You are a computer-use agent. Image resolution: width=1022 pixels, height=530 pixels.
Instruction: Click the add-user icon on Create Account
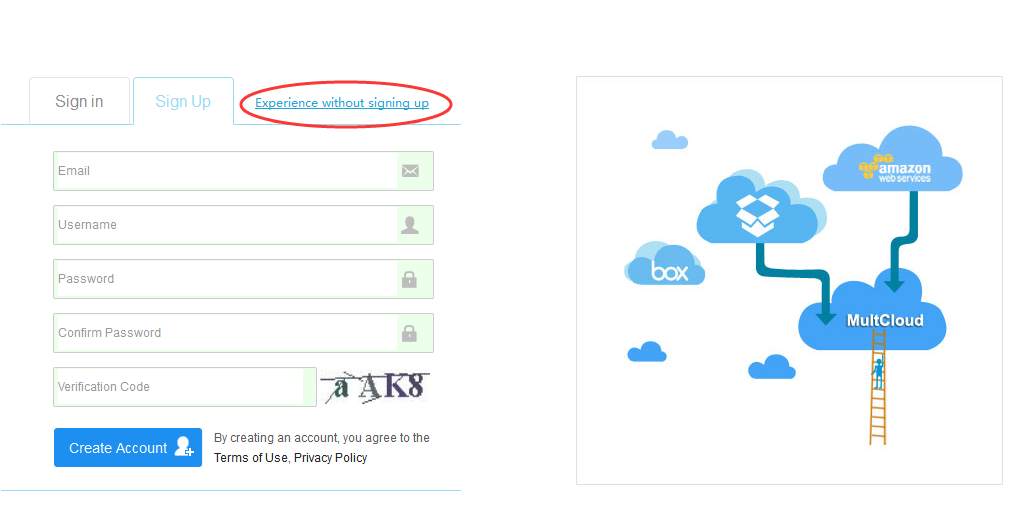click(x=184, y=447)
